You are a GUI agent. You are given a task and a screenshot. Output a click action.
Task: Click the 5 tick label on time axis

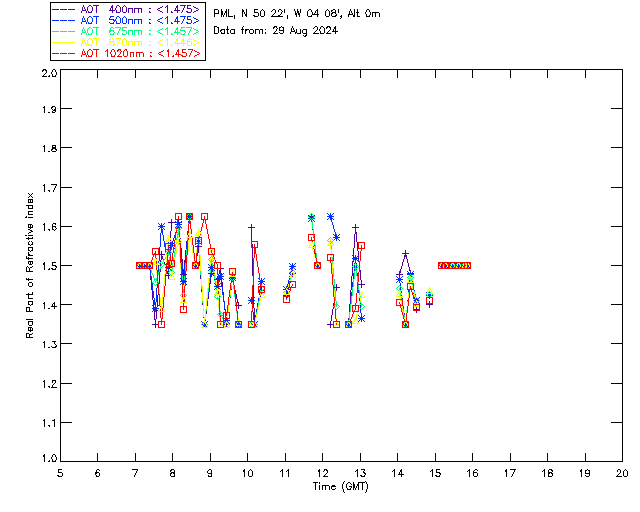coord(60,472)
